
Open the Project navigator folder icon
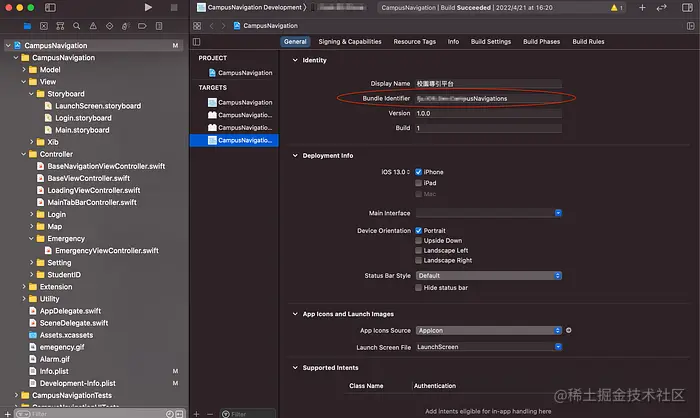pyautogui.click(x=27, y=26)
